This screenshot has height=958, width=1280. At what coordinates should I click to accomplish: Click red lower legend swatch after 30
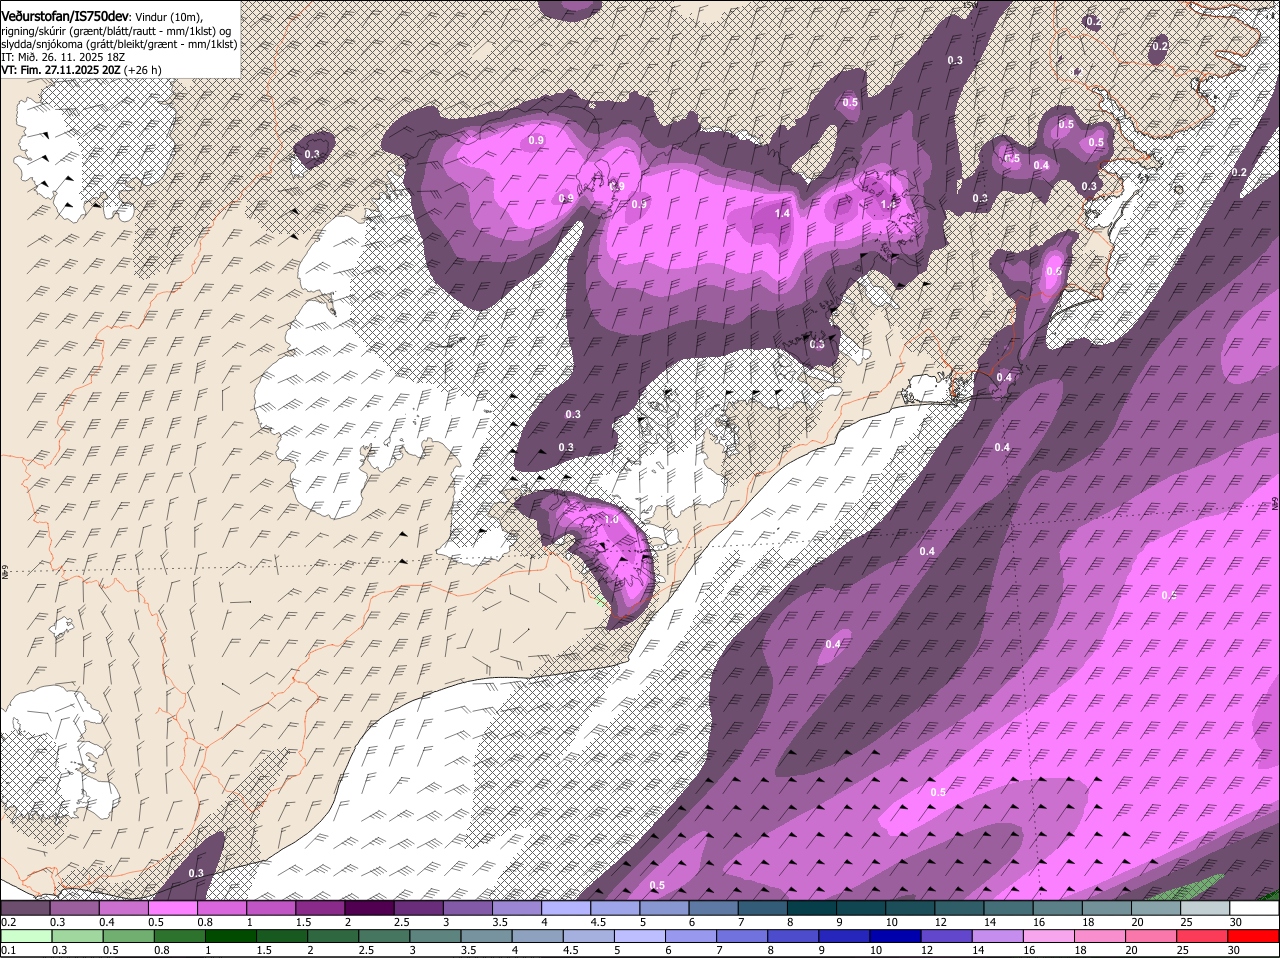tap(1256, 937)
